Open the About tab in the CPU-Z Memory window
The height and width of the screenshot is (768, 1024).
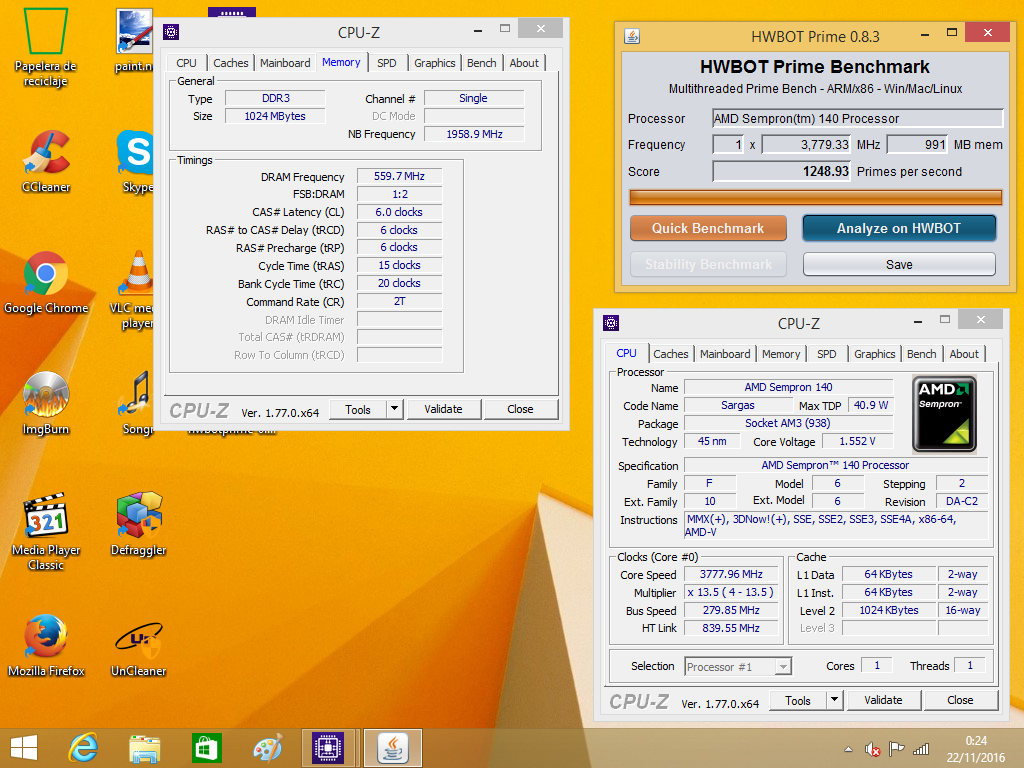tap(524, 63)
